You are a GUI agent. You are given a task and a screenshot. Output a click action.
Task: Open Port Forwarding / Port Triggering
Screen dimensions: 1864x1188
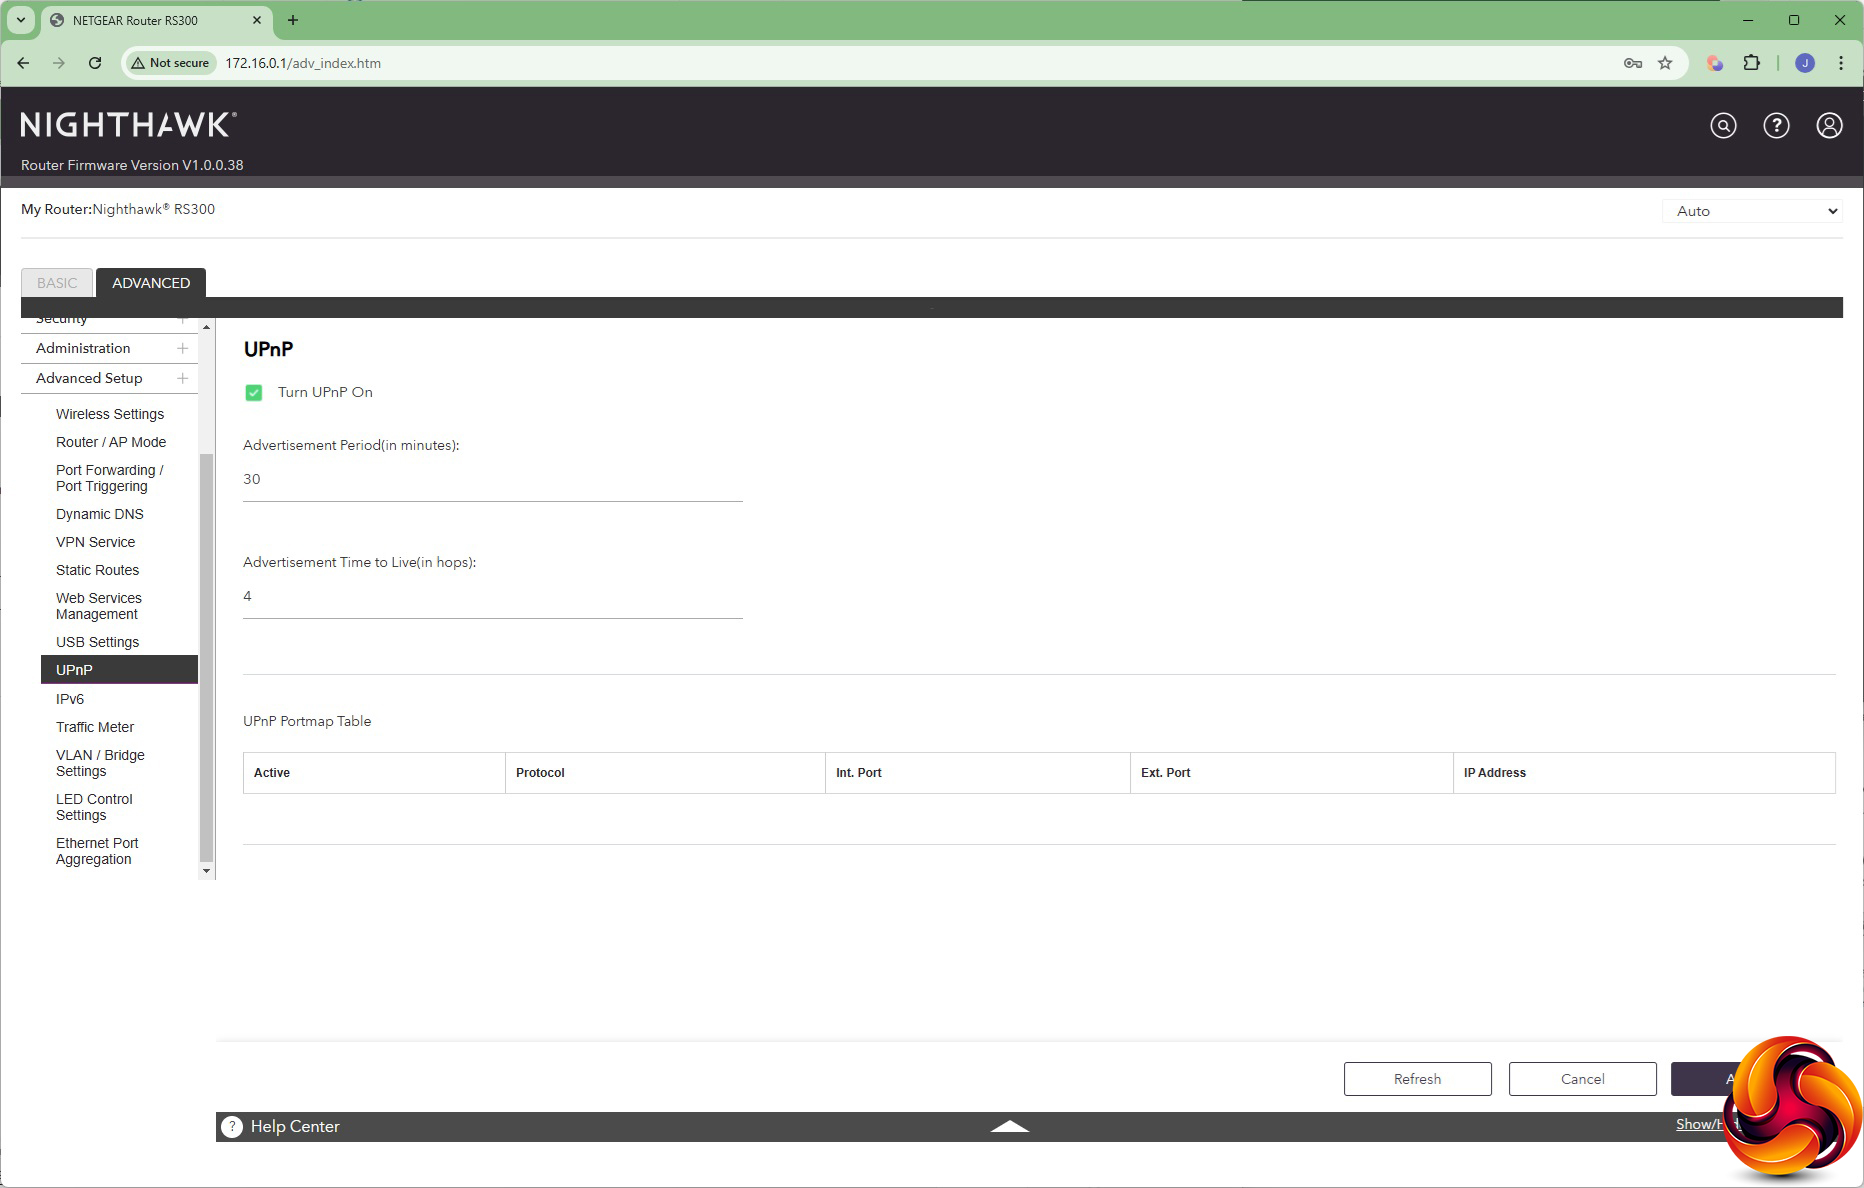click(110, 478)
